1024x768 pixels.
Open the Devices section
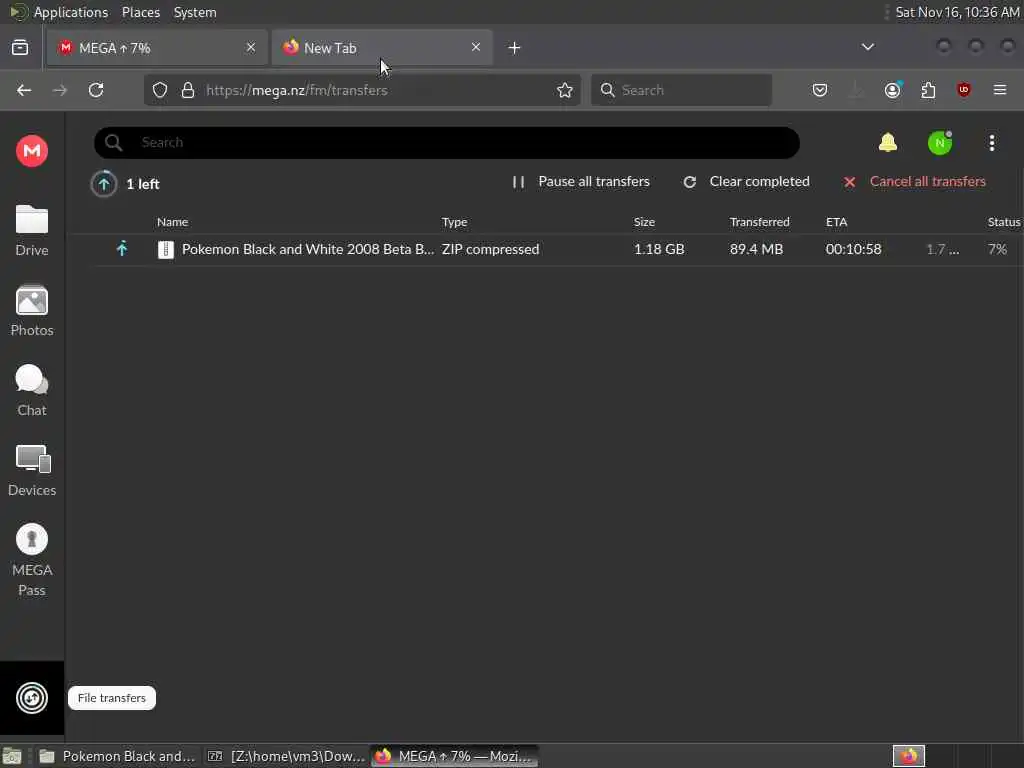point(31,470)
